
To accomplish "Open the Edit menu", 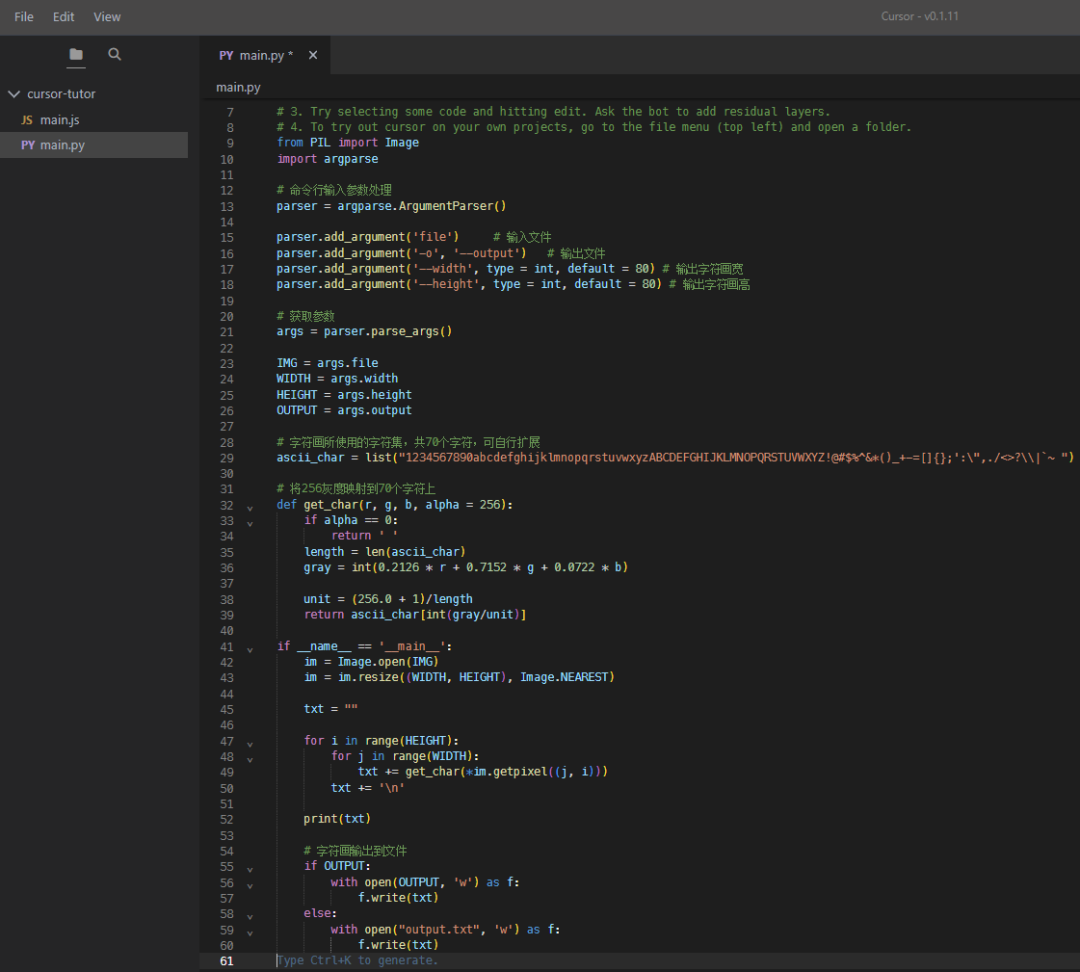I will click(x=64, y=17).
